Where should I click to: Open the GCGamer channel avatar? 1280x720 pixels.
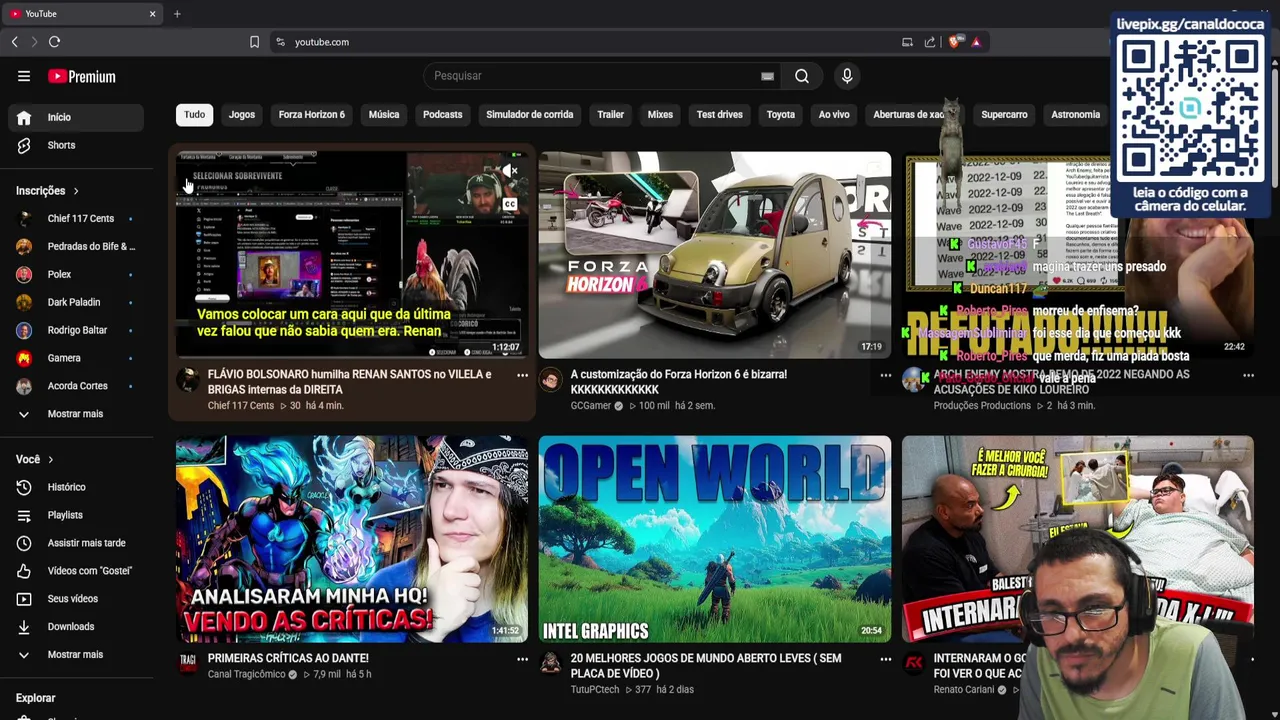(551, 379)
